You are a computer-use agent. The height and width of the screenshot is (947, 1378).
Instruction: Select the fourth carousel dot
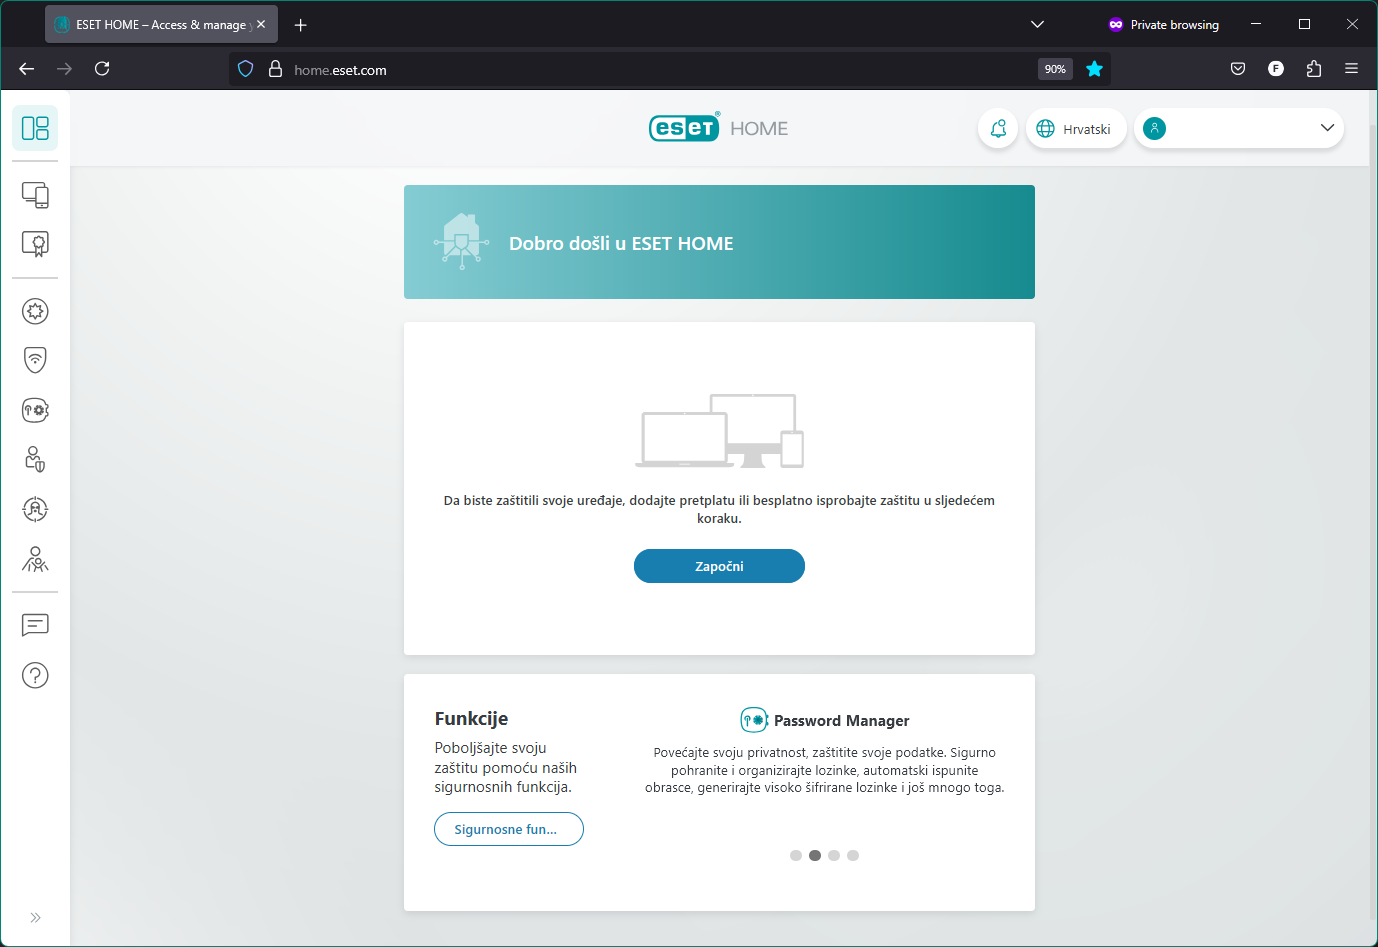[853, 855]
